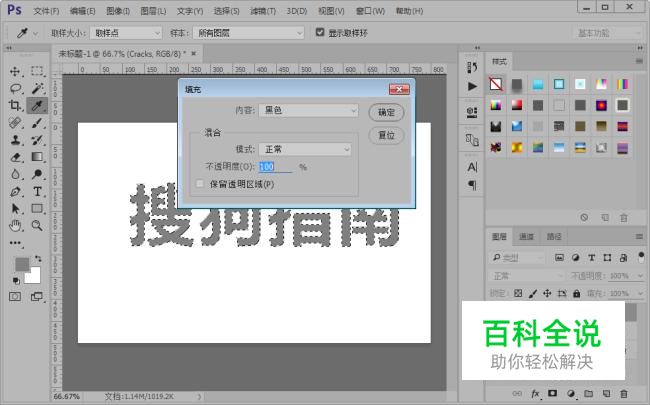
Task: Open 模式 blending dropdown in Fill dialog
Action: coord(305,149)
